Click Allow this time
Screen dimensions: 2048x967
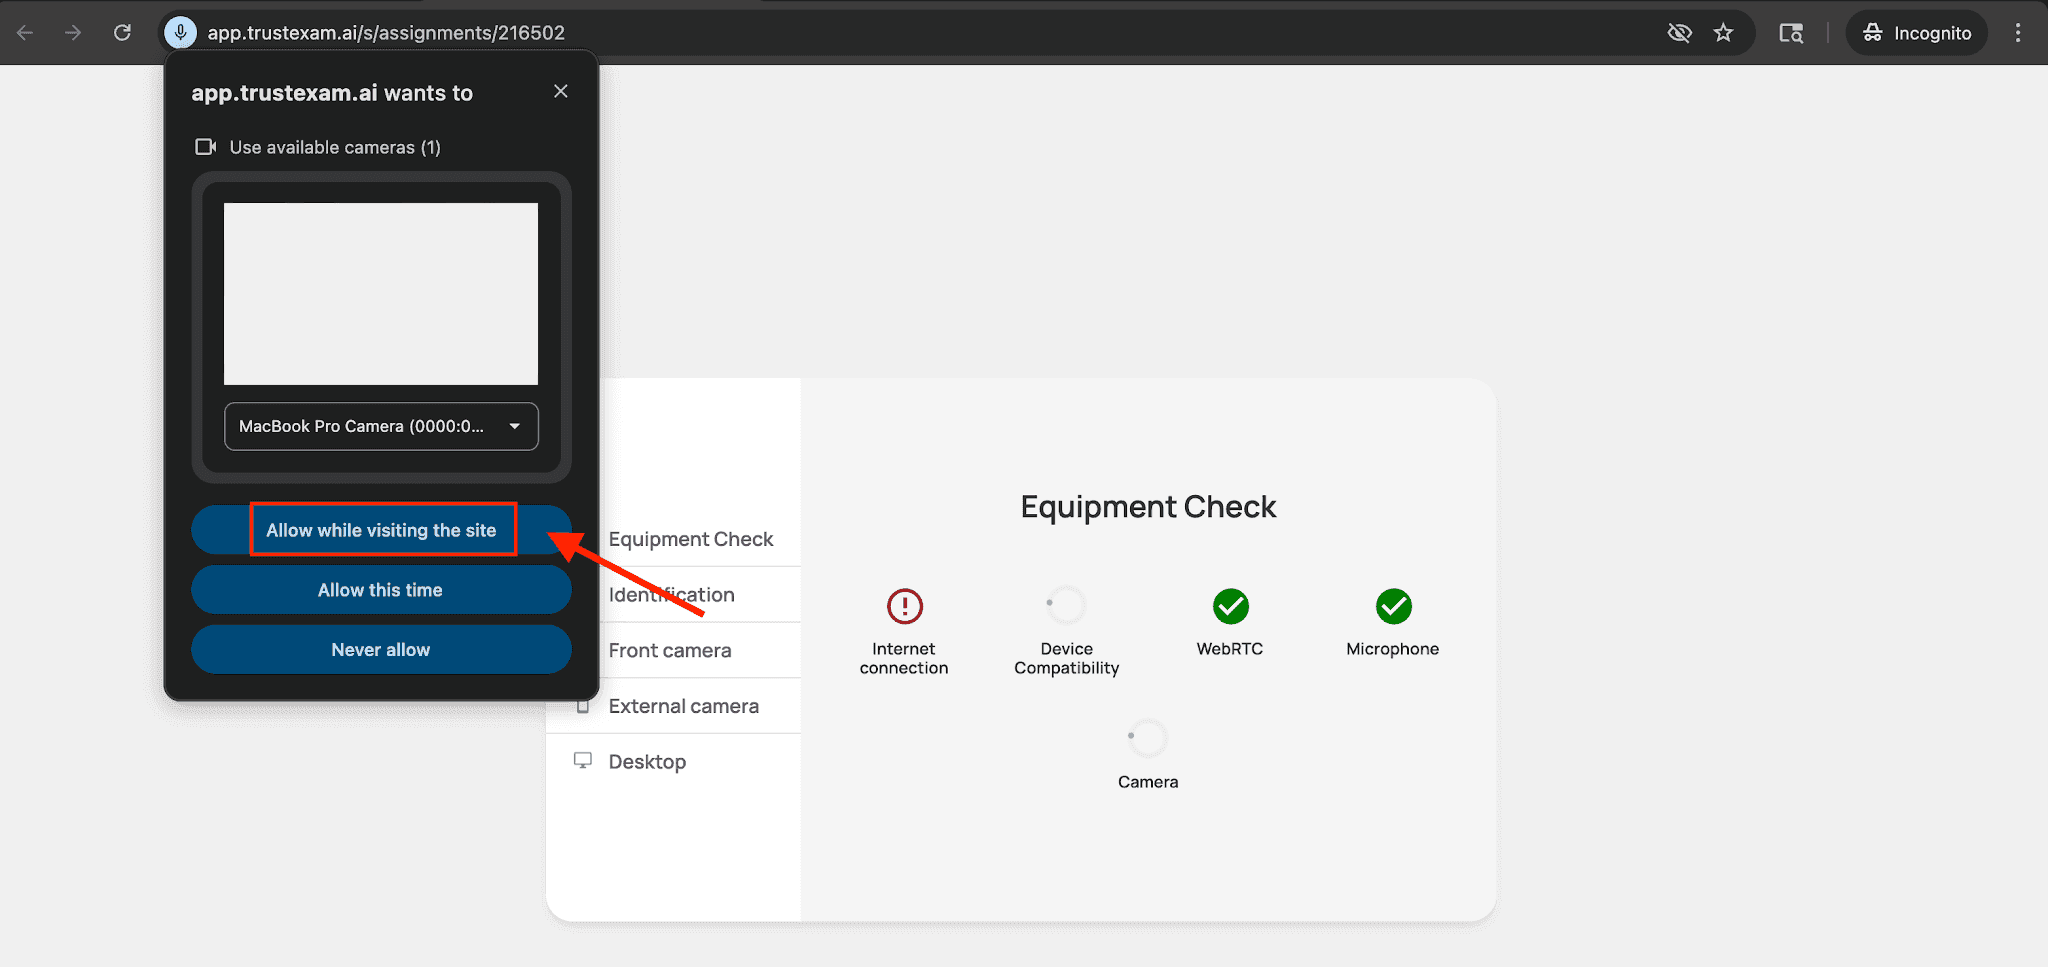(x=381, y=590)
